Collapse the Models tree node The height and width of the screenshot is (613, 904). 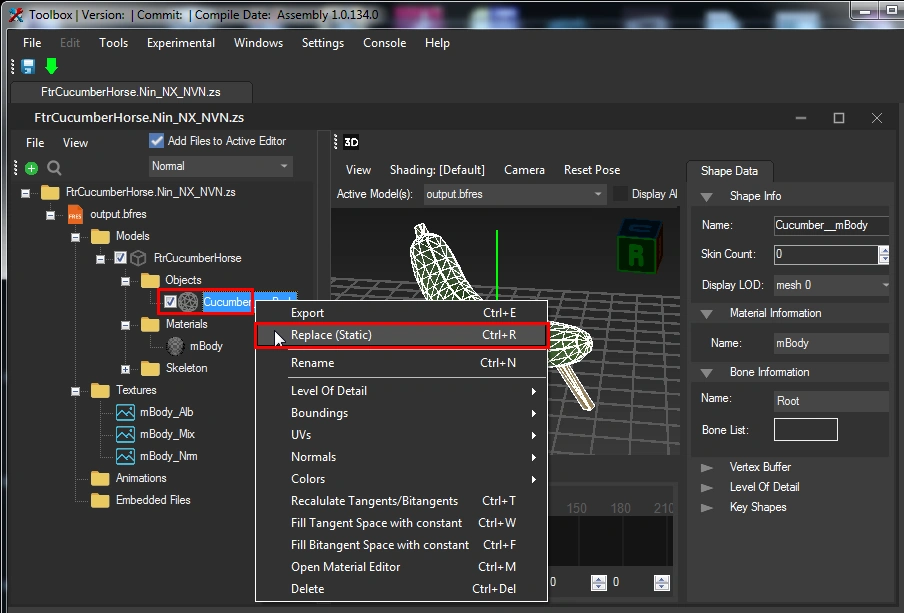pos(76,237)
